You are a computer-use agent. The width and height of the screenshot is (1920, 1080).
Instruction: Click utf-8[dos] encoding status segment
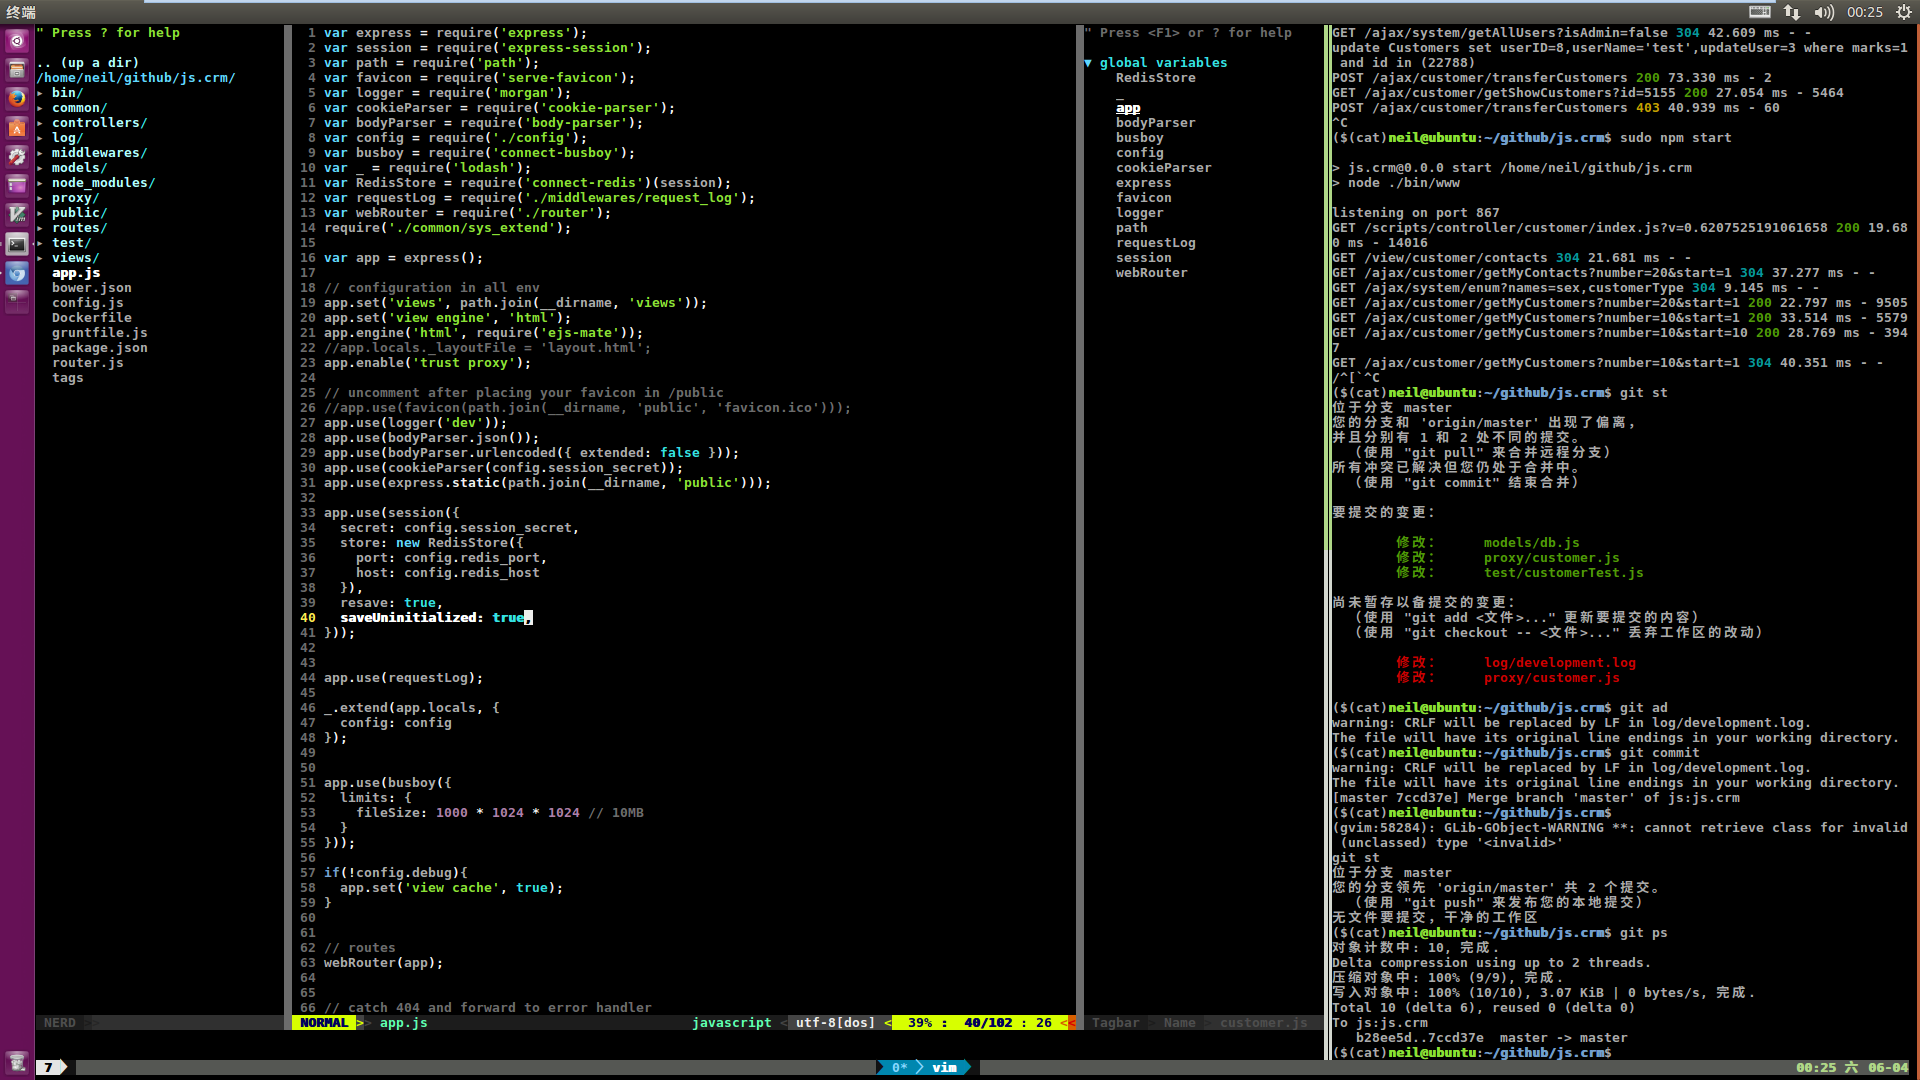click(x=835, y=1023)
